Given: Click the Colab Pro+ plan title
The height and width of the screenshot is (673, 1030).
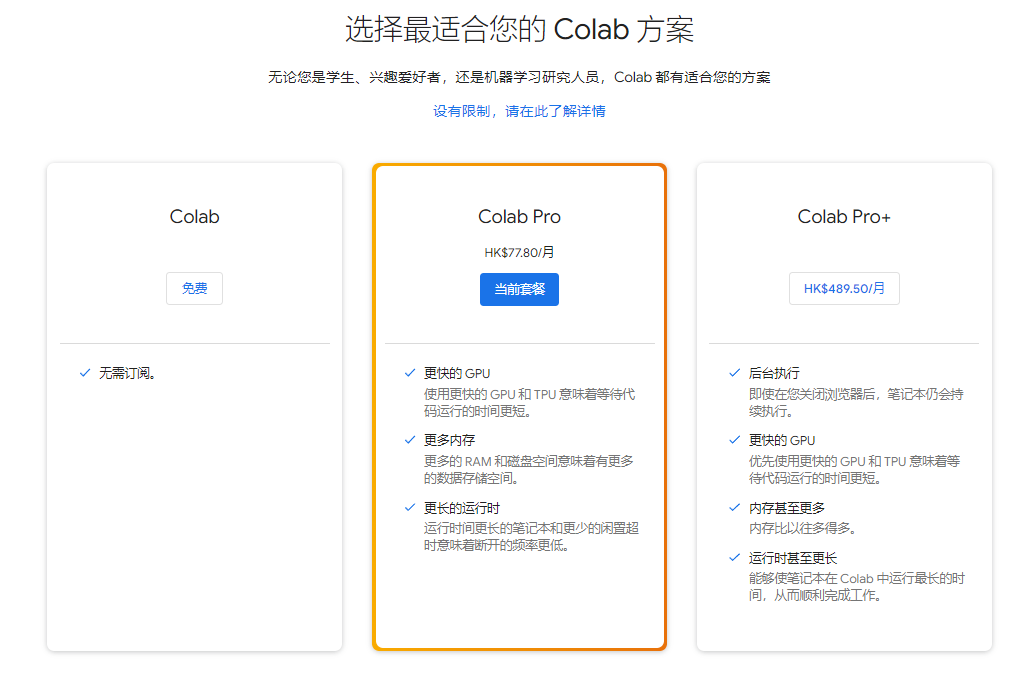Looking at the screenshot, I should click(x=844, y=217).
